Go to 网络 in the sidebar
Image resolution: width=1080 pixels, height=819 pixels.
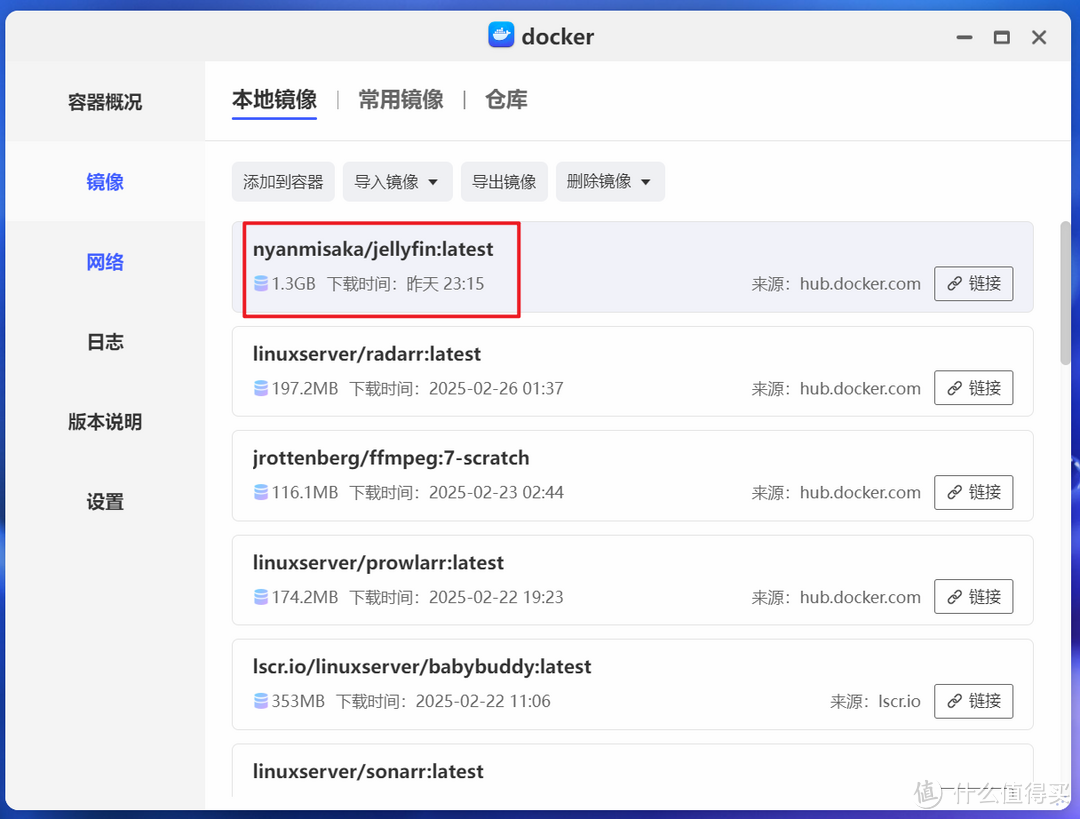105,262
